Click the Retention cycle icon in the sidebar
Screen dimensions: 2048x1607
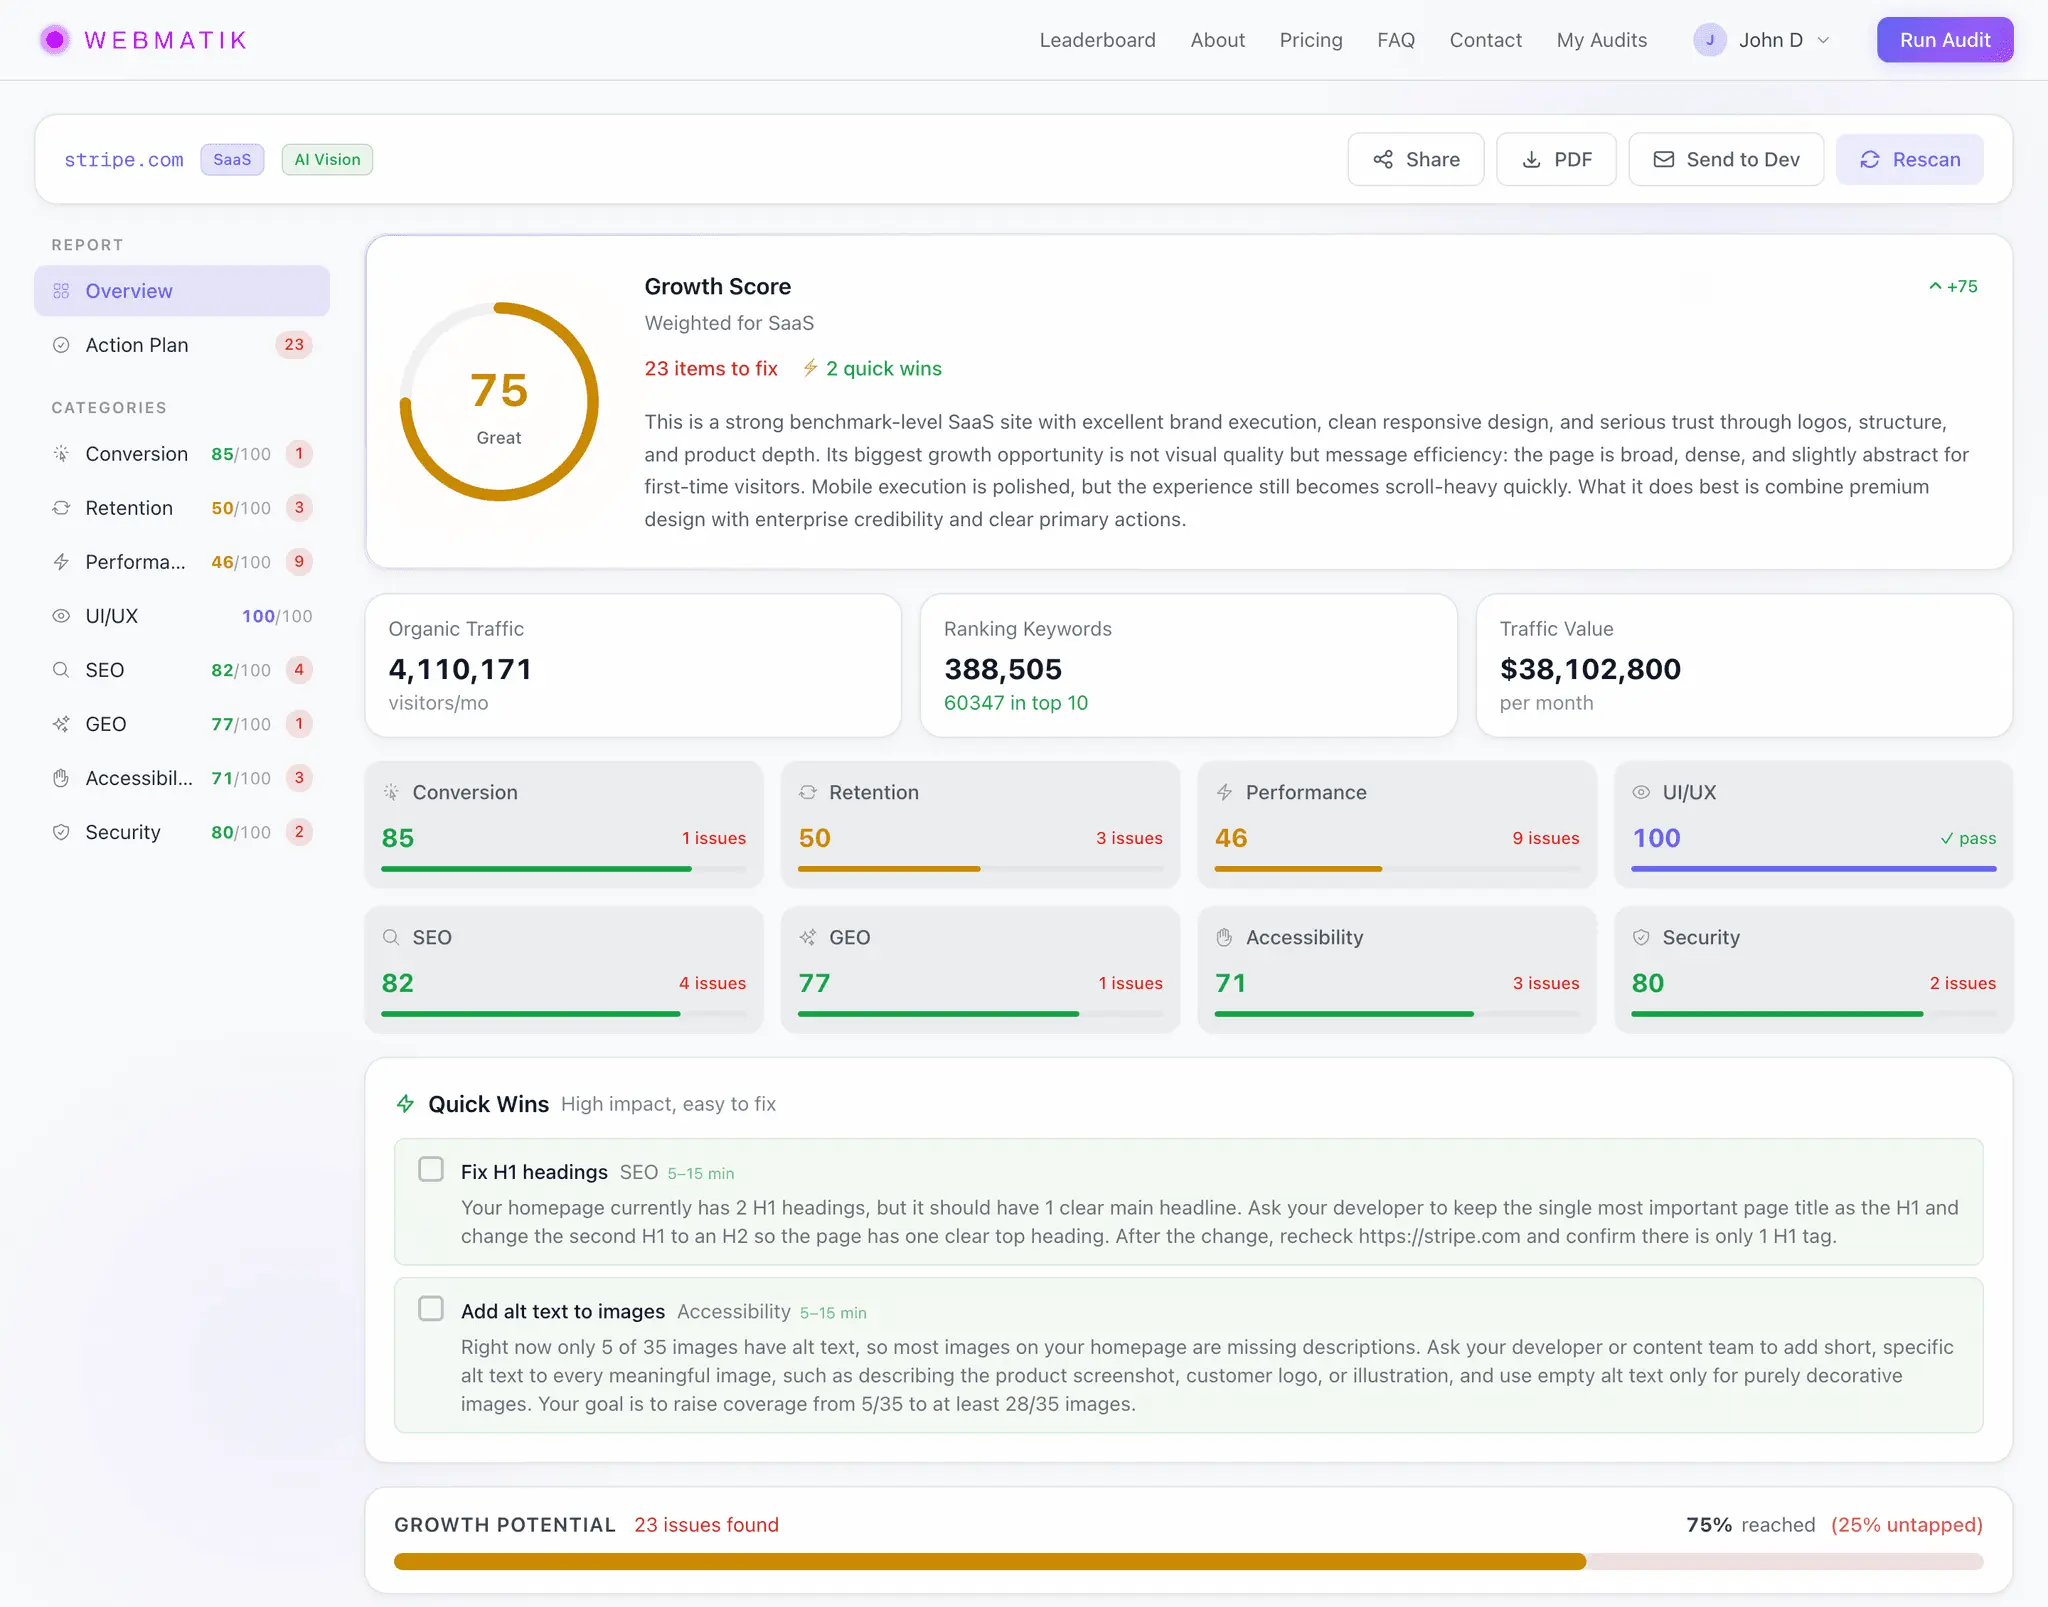[x=61, y=508]
